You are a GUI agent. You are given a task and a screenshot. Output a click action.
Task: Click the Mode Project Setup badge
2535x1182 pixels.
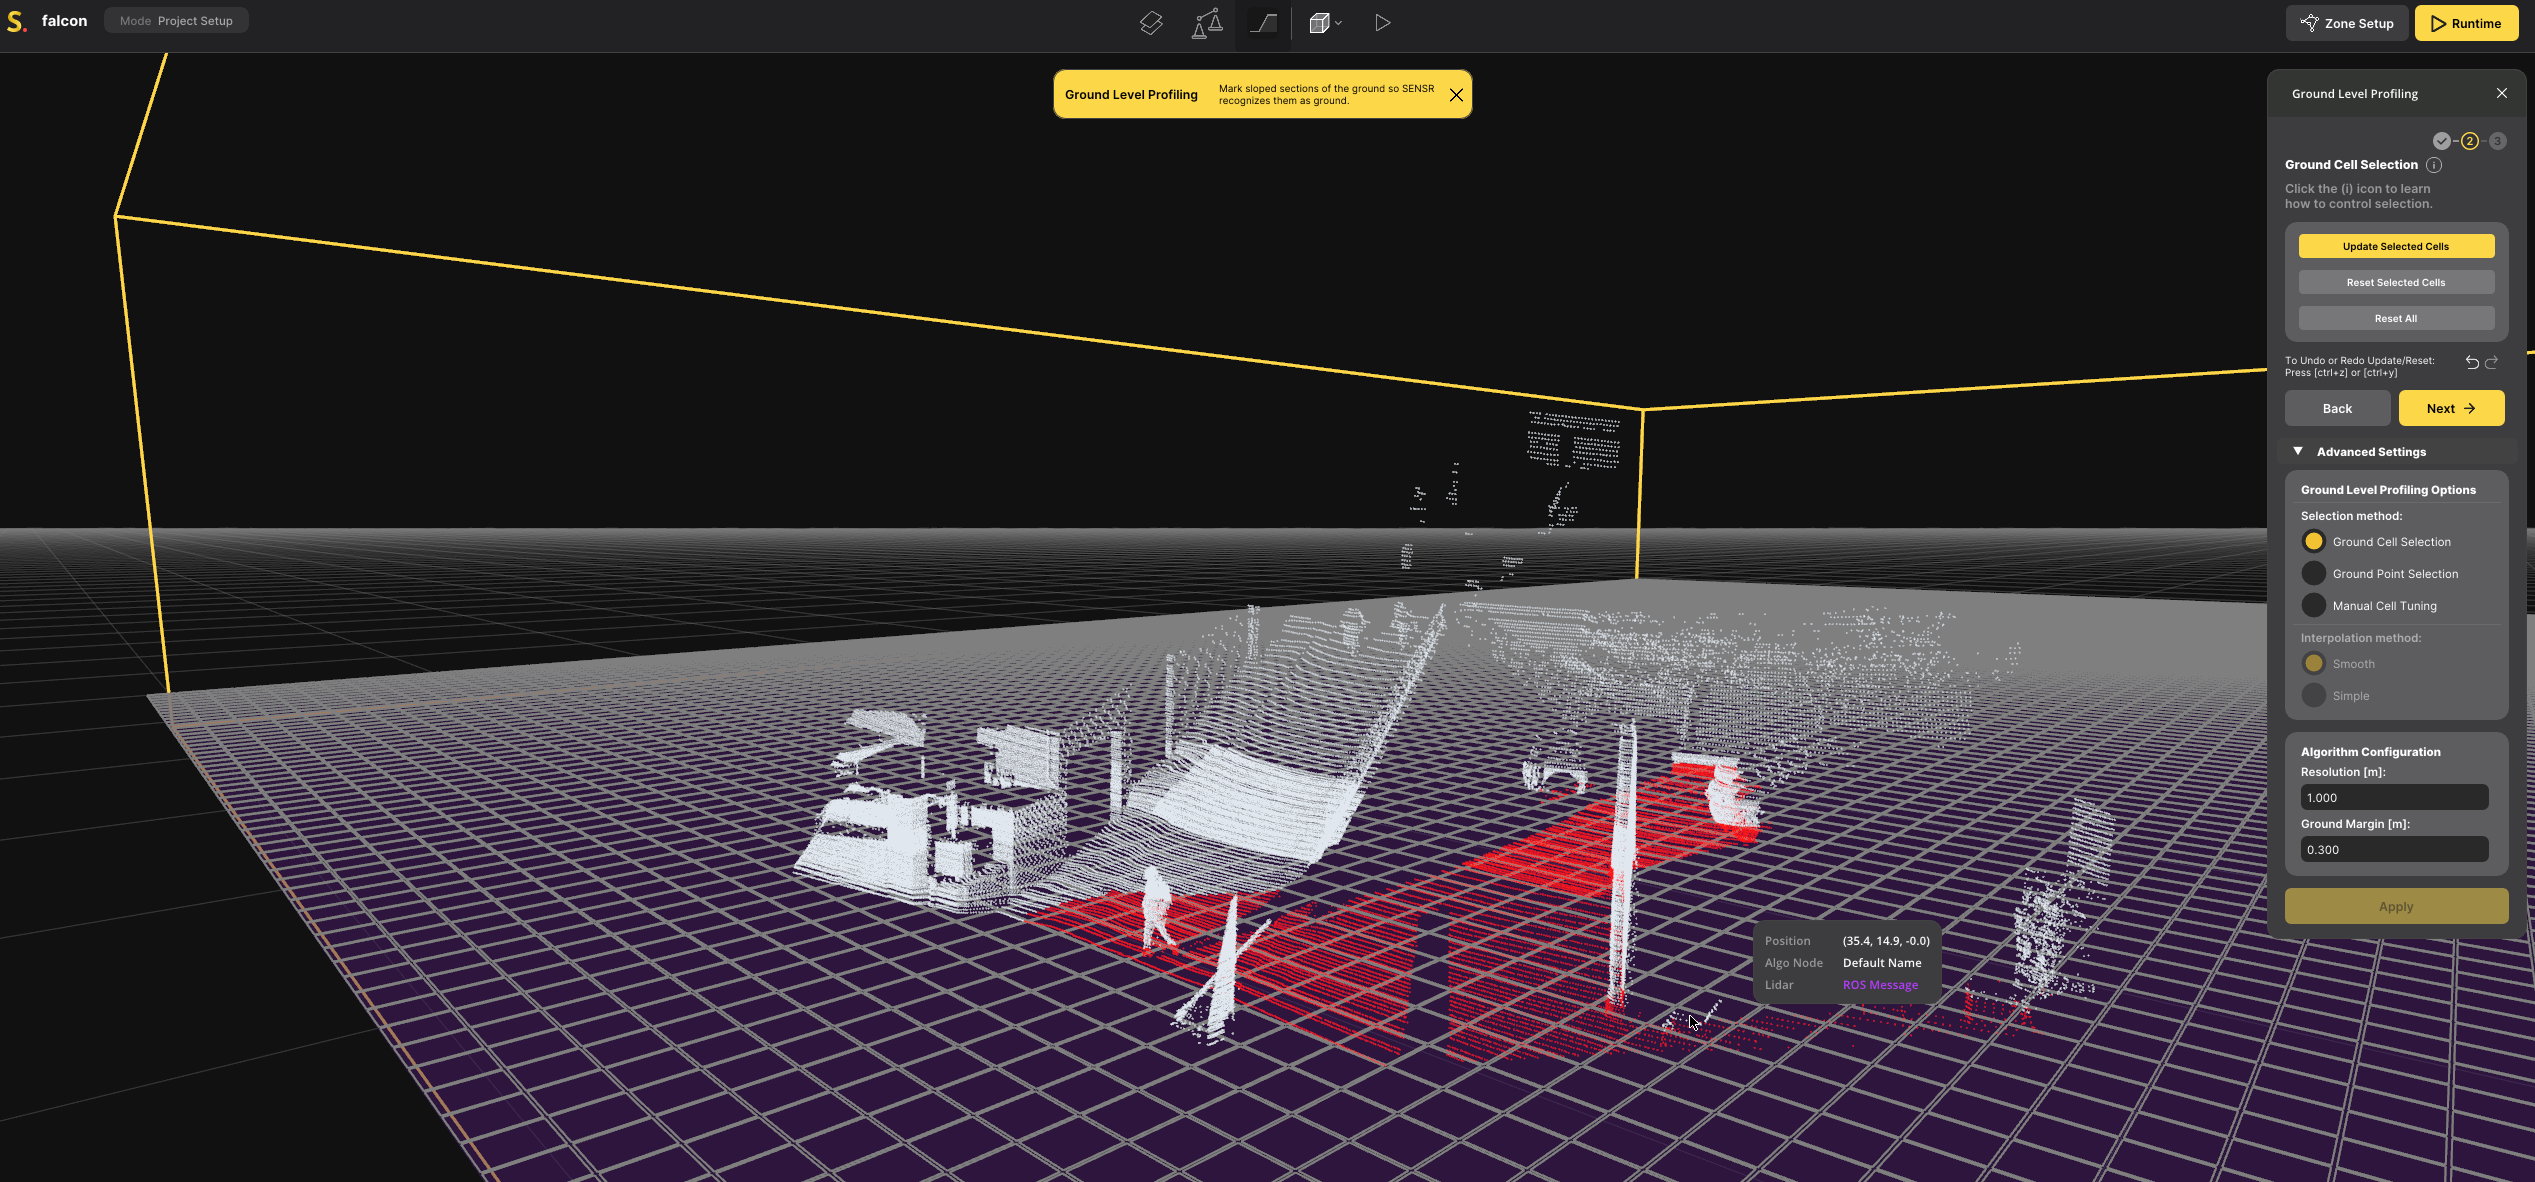[176, 21]
